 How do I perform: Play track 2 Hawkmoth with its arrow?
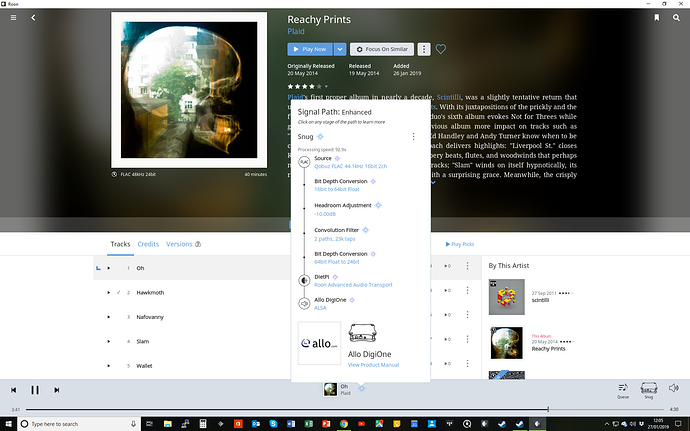click(109, 292)
